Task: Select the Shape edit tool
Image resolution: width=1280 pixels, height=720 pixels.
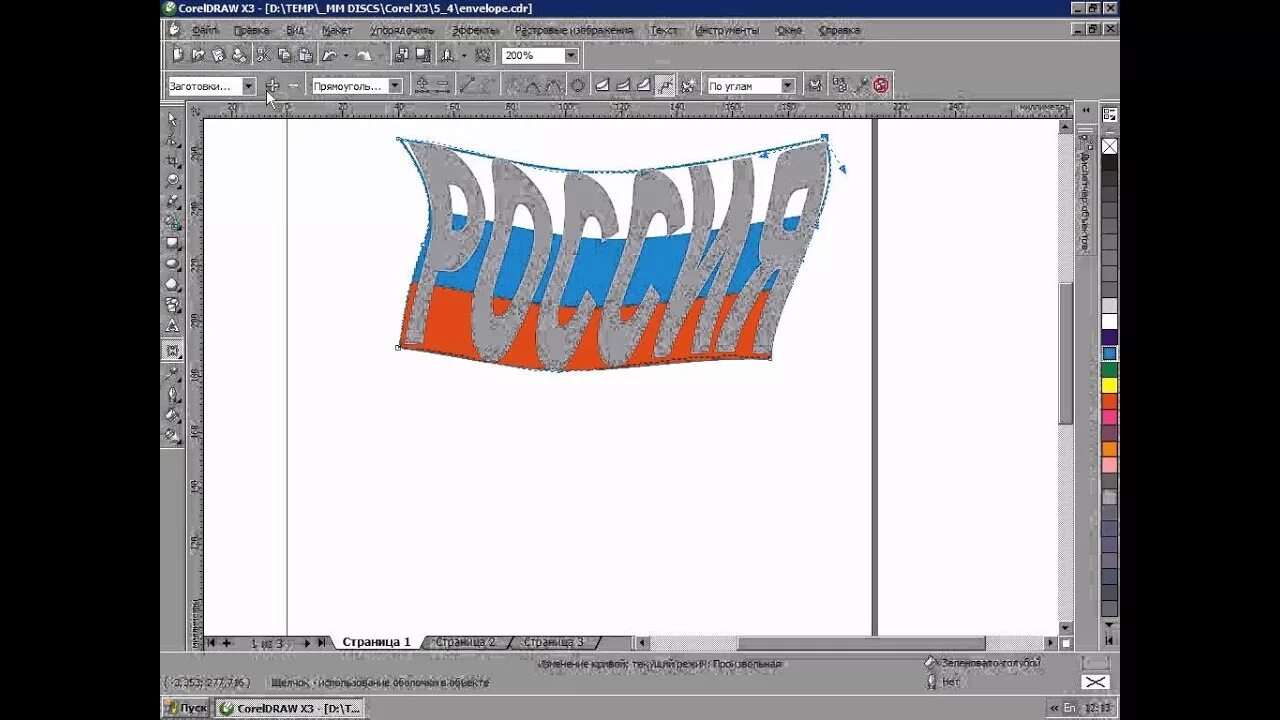Action: tap(172, 140)
